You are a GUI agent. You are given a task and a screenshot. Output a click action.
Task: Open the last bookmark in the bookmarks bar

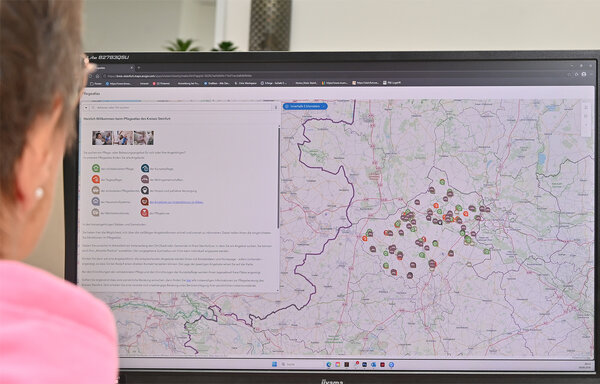(392, 83)
